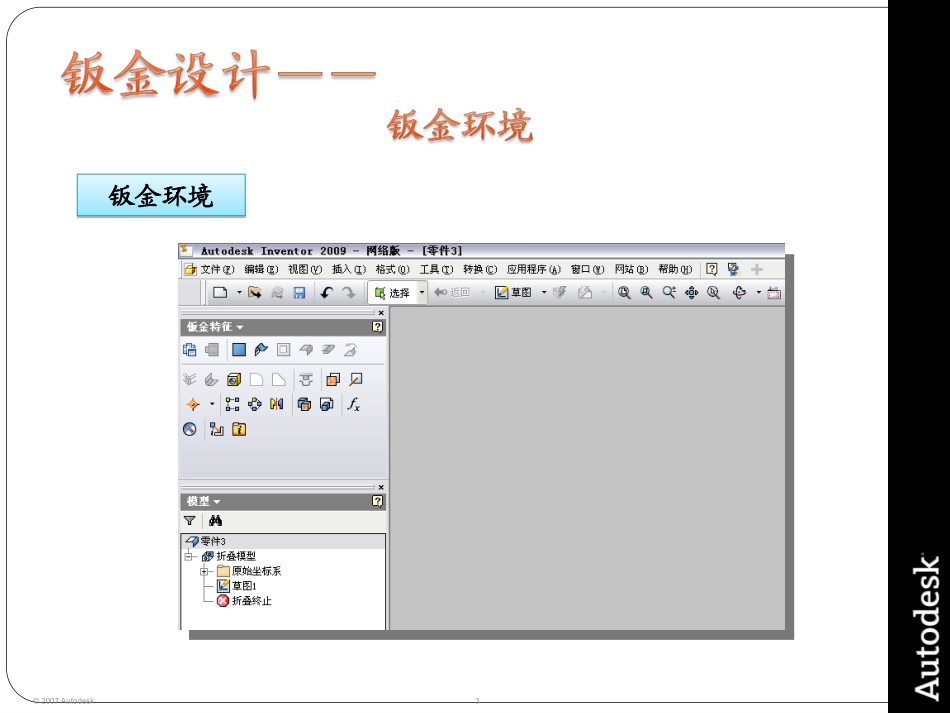Click the Corner Chamfer icon
The width and height of the screenshot is (950, 713).
(278, 380)
